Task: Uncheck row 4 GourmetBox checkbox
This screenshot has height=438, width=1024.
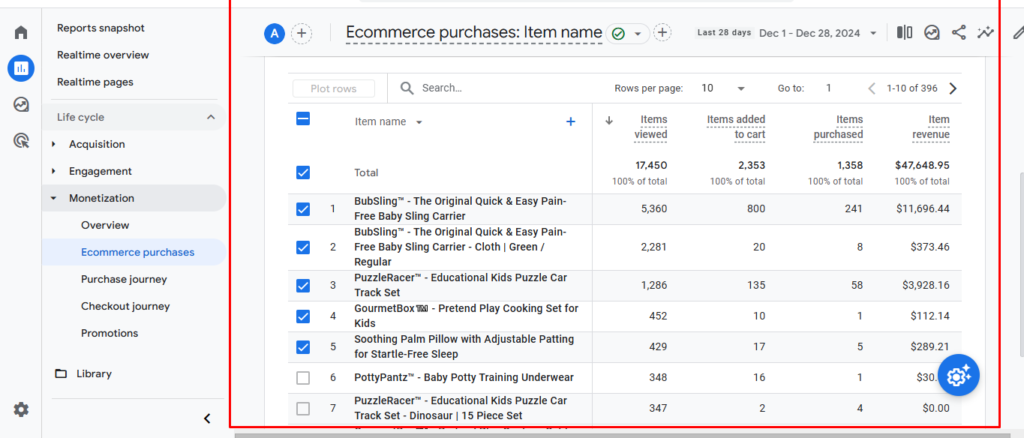Action: coord(303,316)
